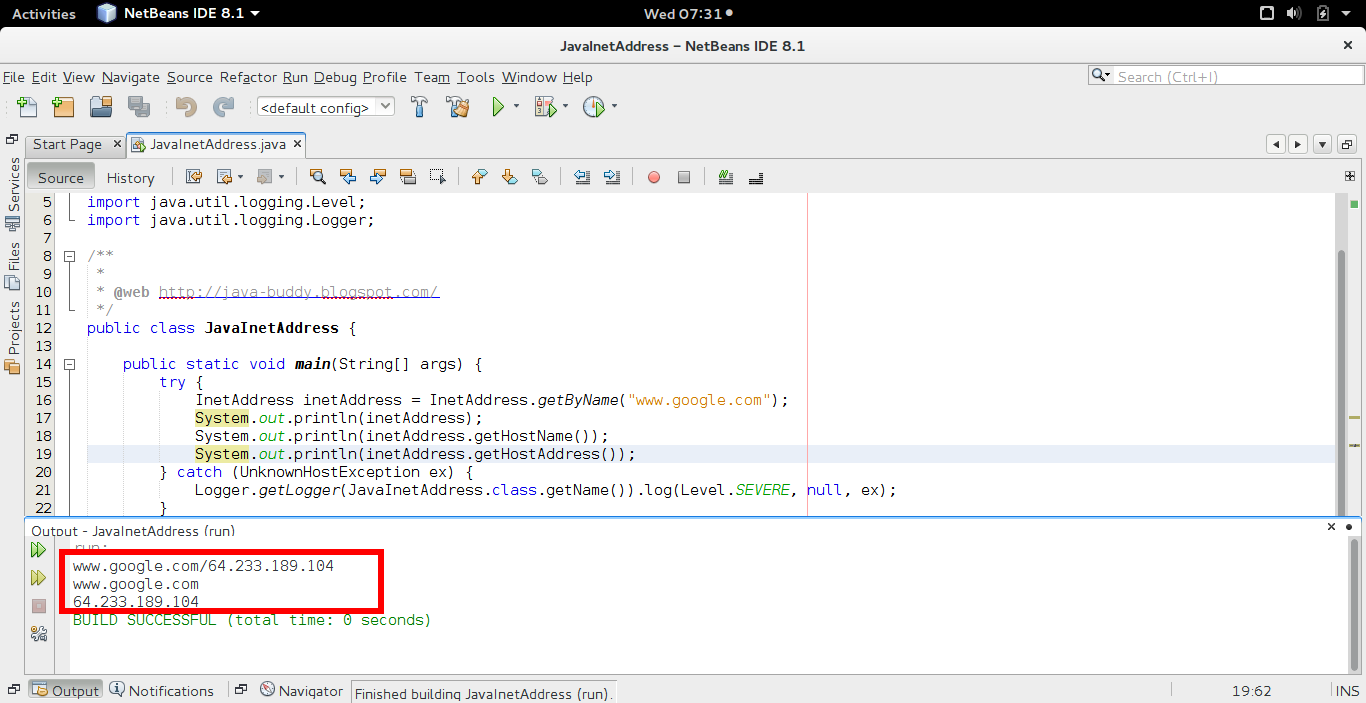The image size is (1366, 703).
Task: Open the Debug Project dropdown arrow
Action: [565, 106]
